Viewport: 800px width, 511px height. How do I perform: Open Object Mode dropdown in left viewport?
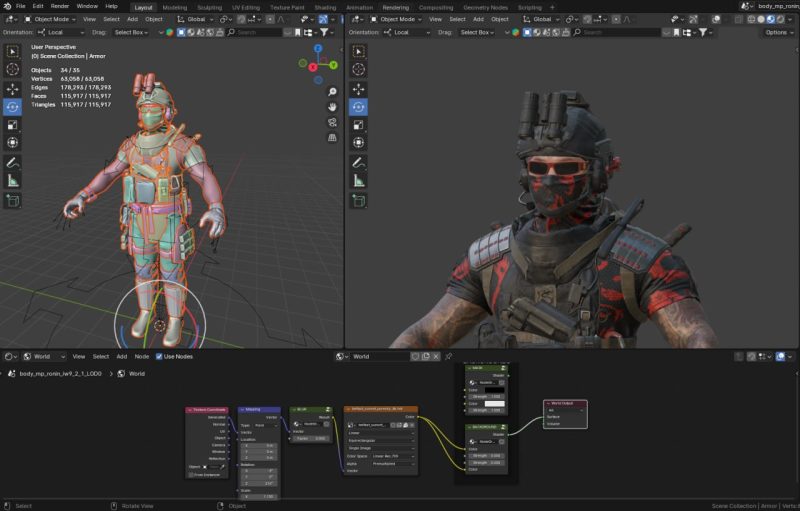(51, 19)
